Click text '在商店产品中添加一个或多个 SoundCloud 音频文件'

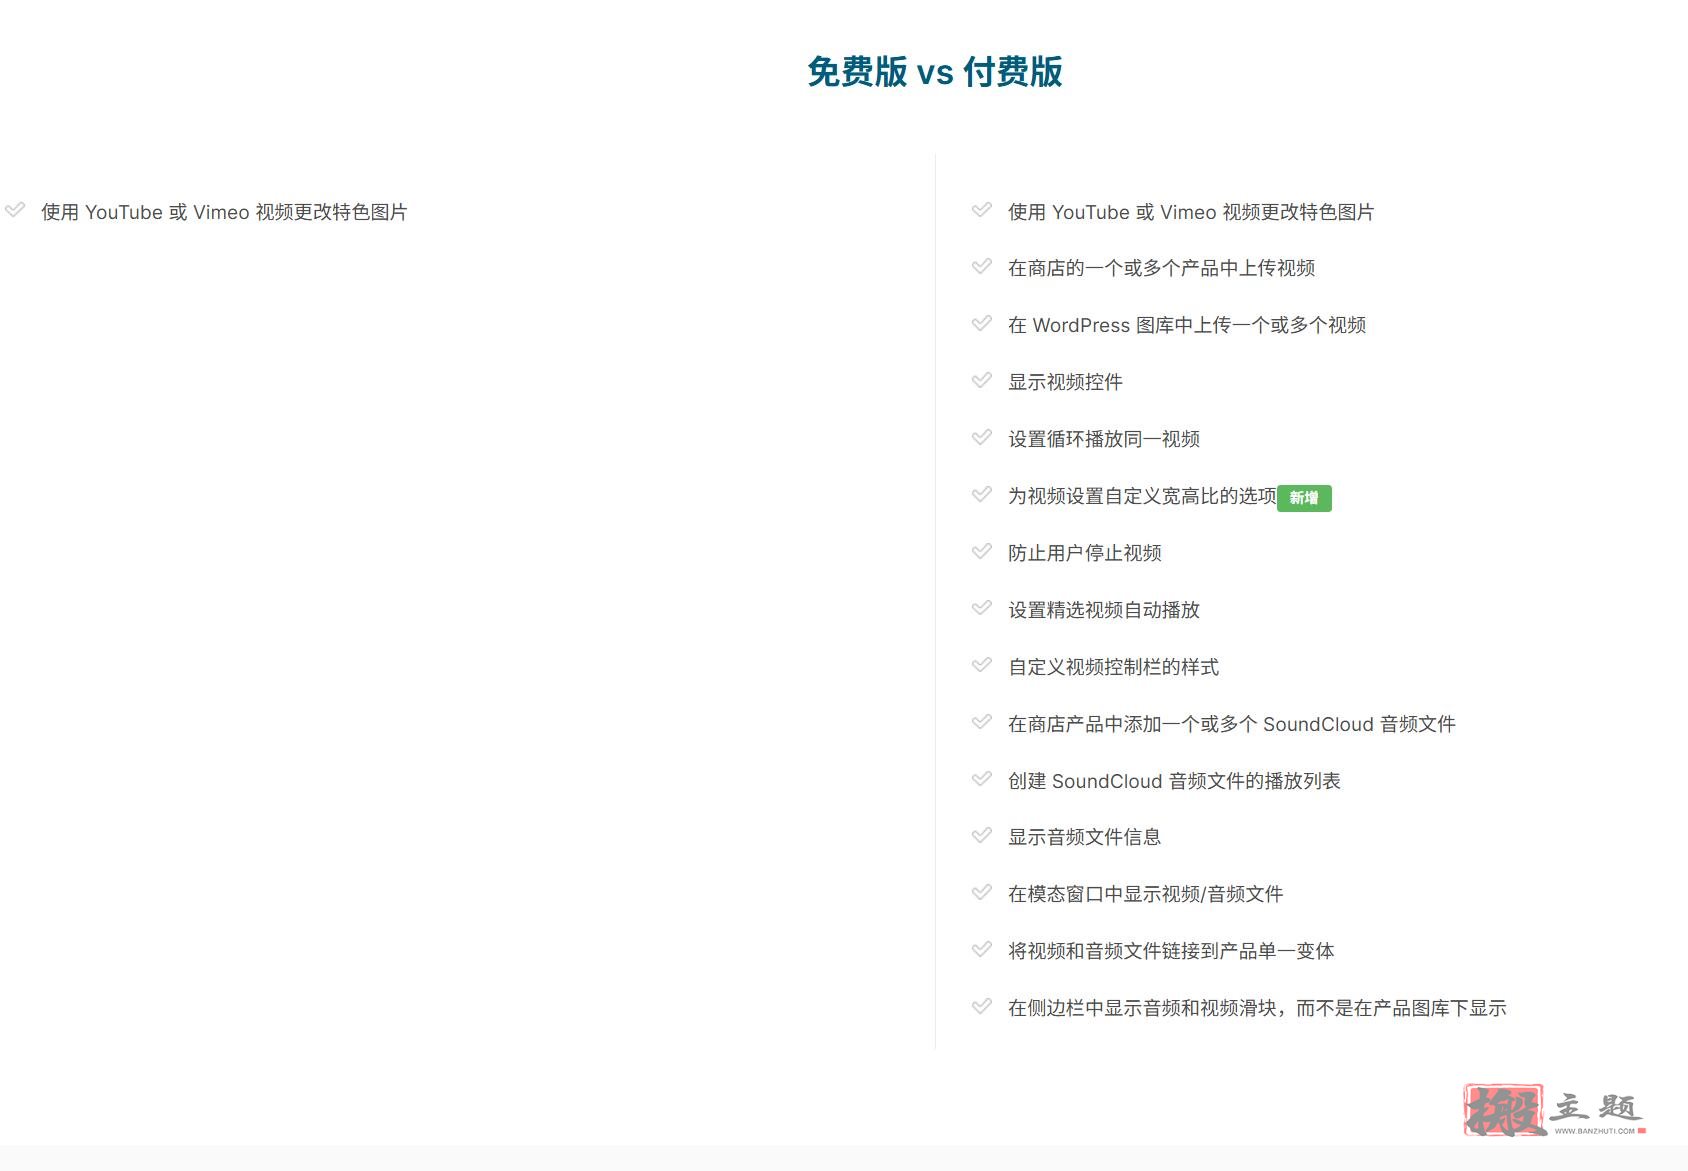pos(1232,724)
